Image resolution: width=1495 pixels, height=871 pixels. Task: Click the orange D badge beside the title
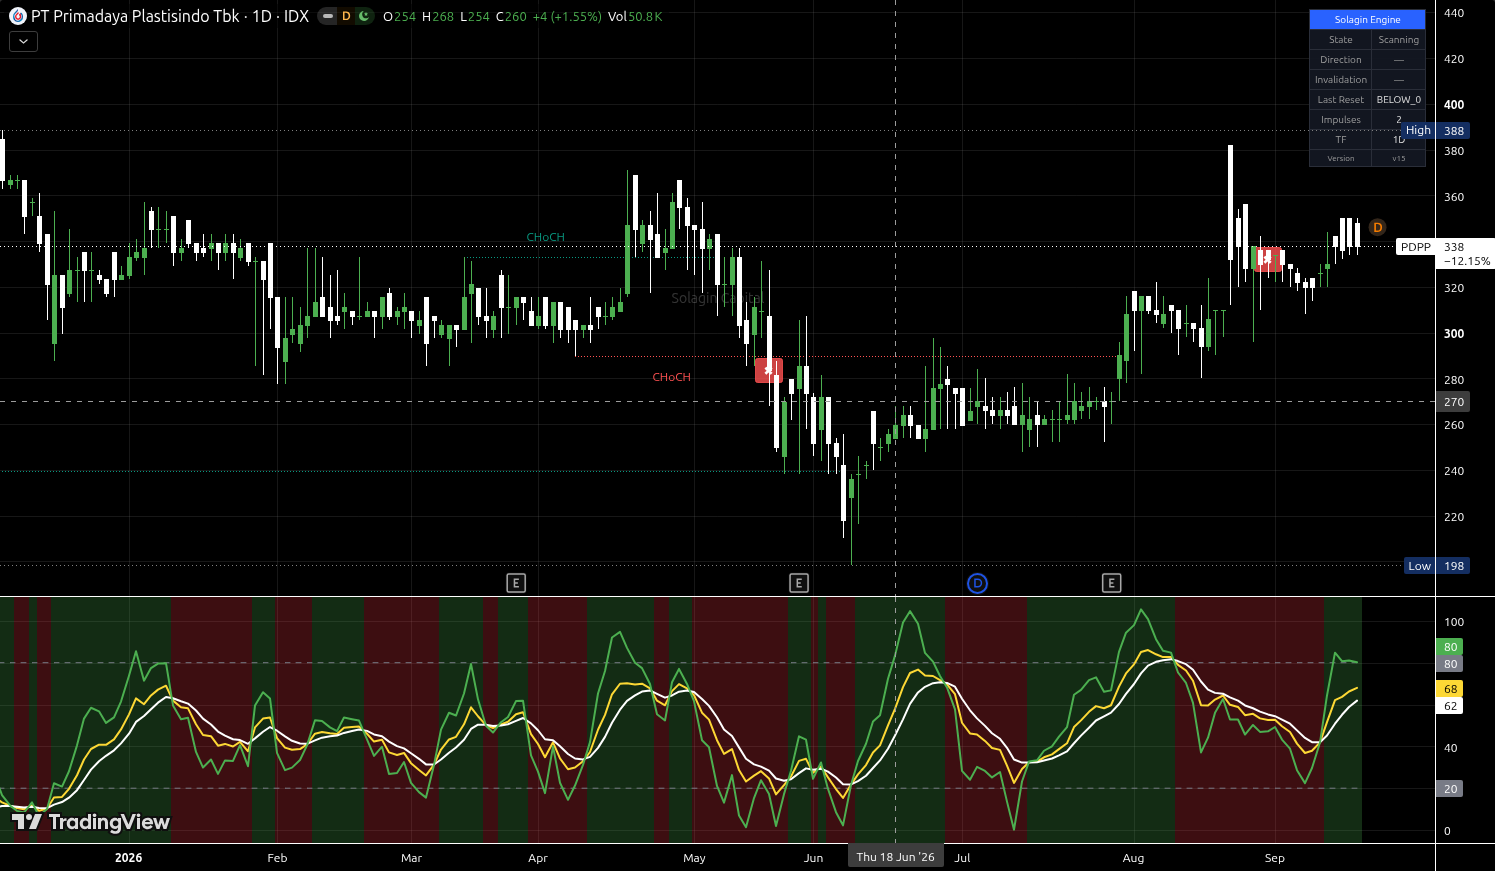click(x=346, y=16)
